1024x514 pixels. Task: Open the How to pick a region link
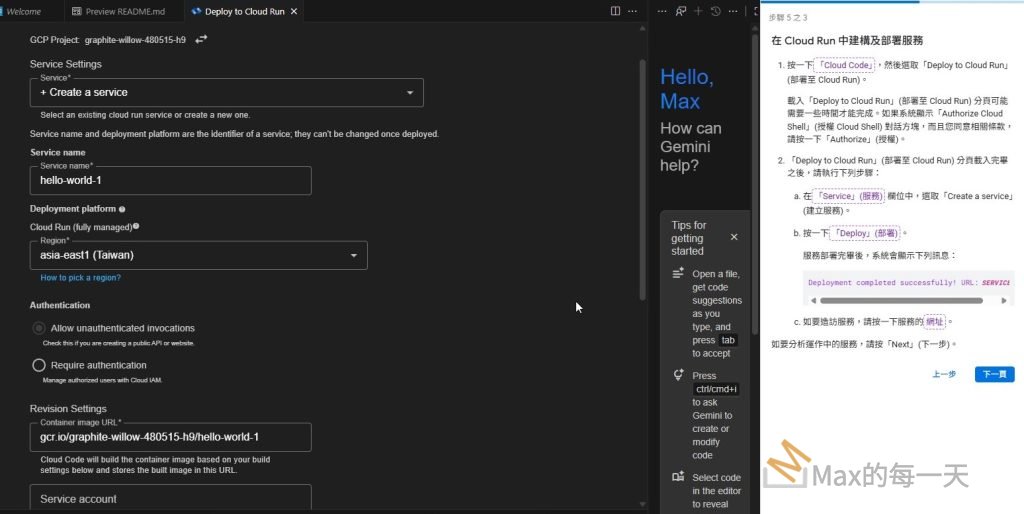click(80, 277)
